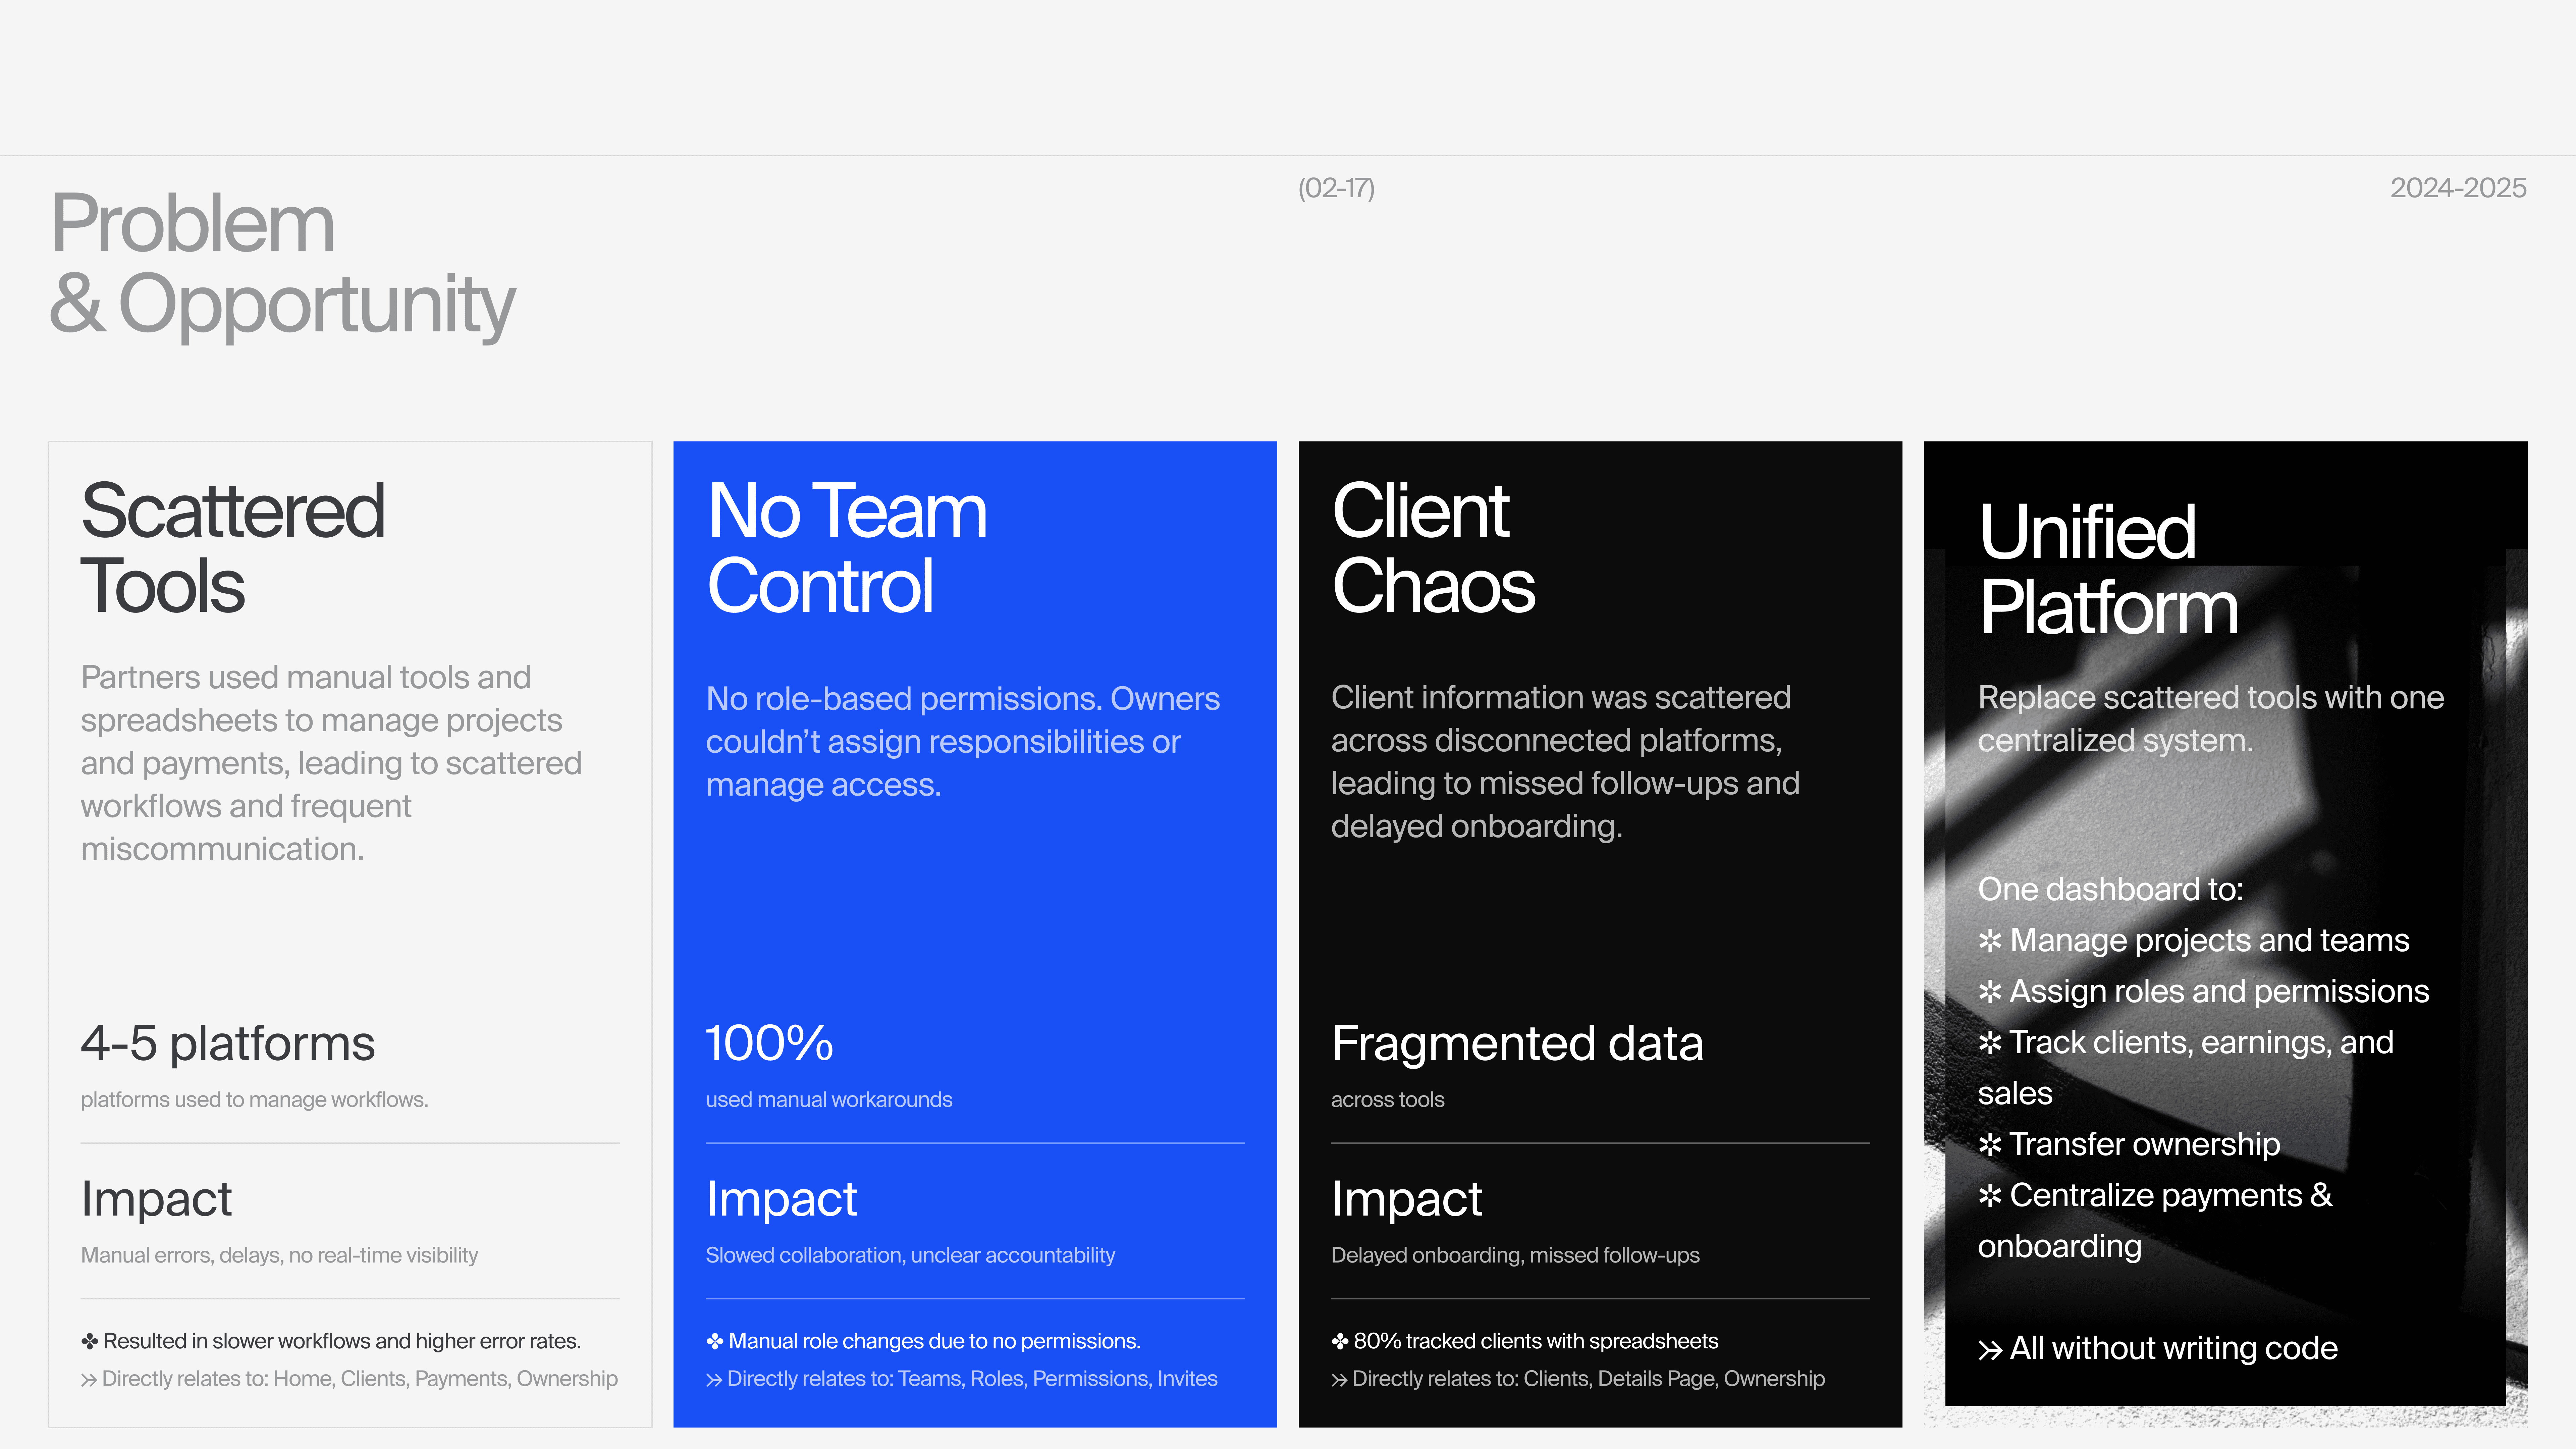Click the asterisk icon beside 'Centralize payments &'
Screen dimensions: 2576x1449
click(x=1990, y=1196)
